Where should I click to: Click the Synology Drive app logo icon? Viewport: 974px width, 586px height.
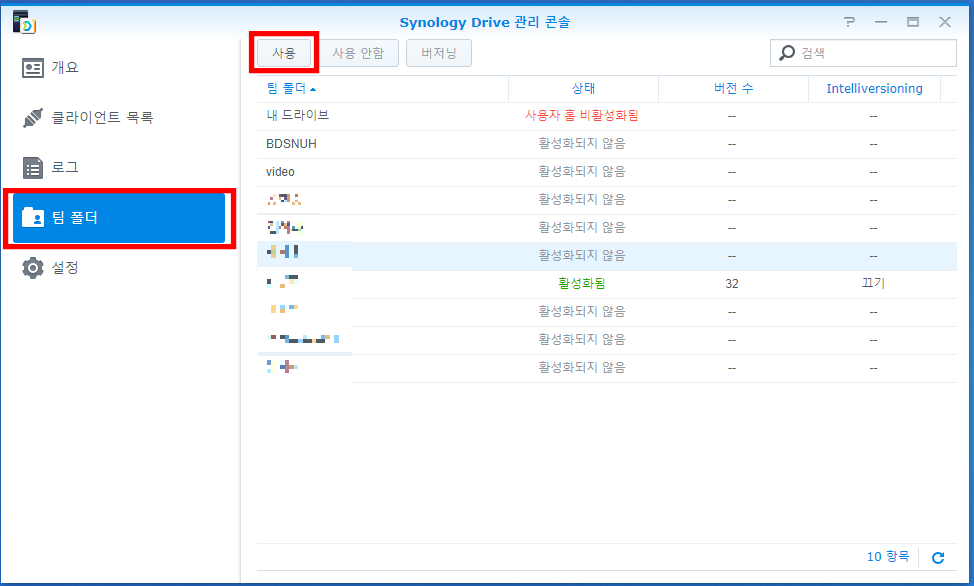(24, 22)
